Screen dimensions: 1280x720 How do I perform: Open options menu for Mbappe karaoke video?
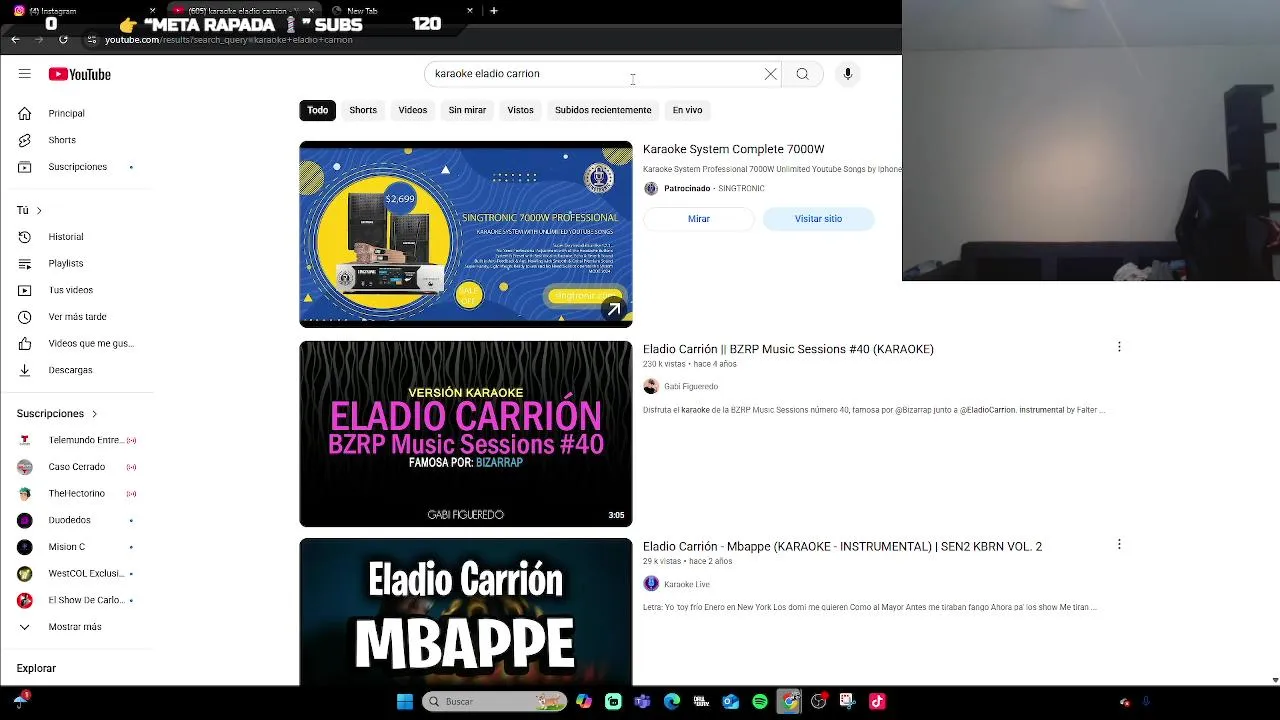(x=1119, y=544)
